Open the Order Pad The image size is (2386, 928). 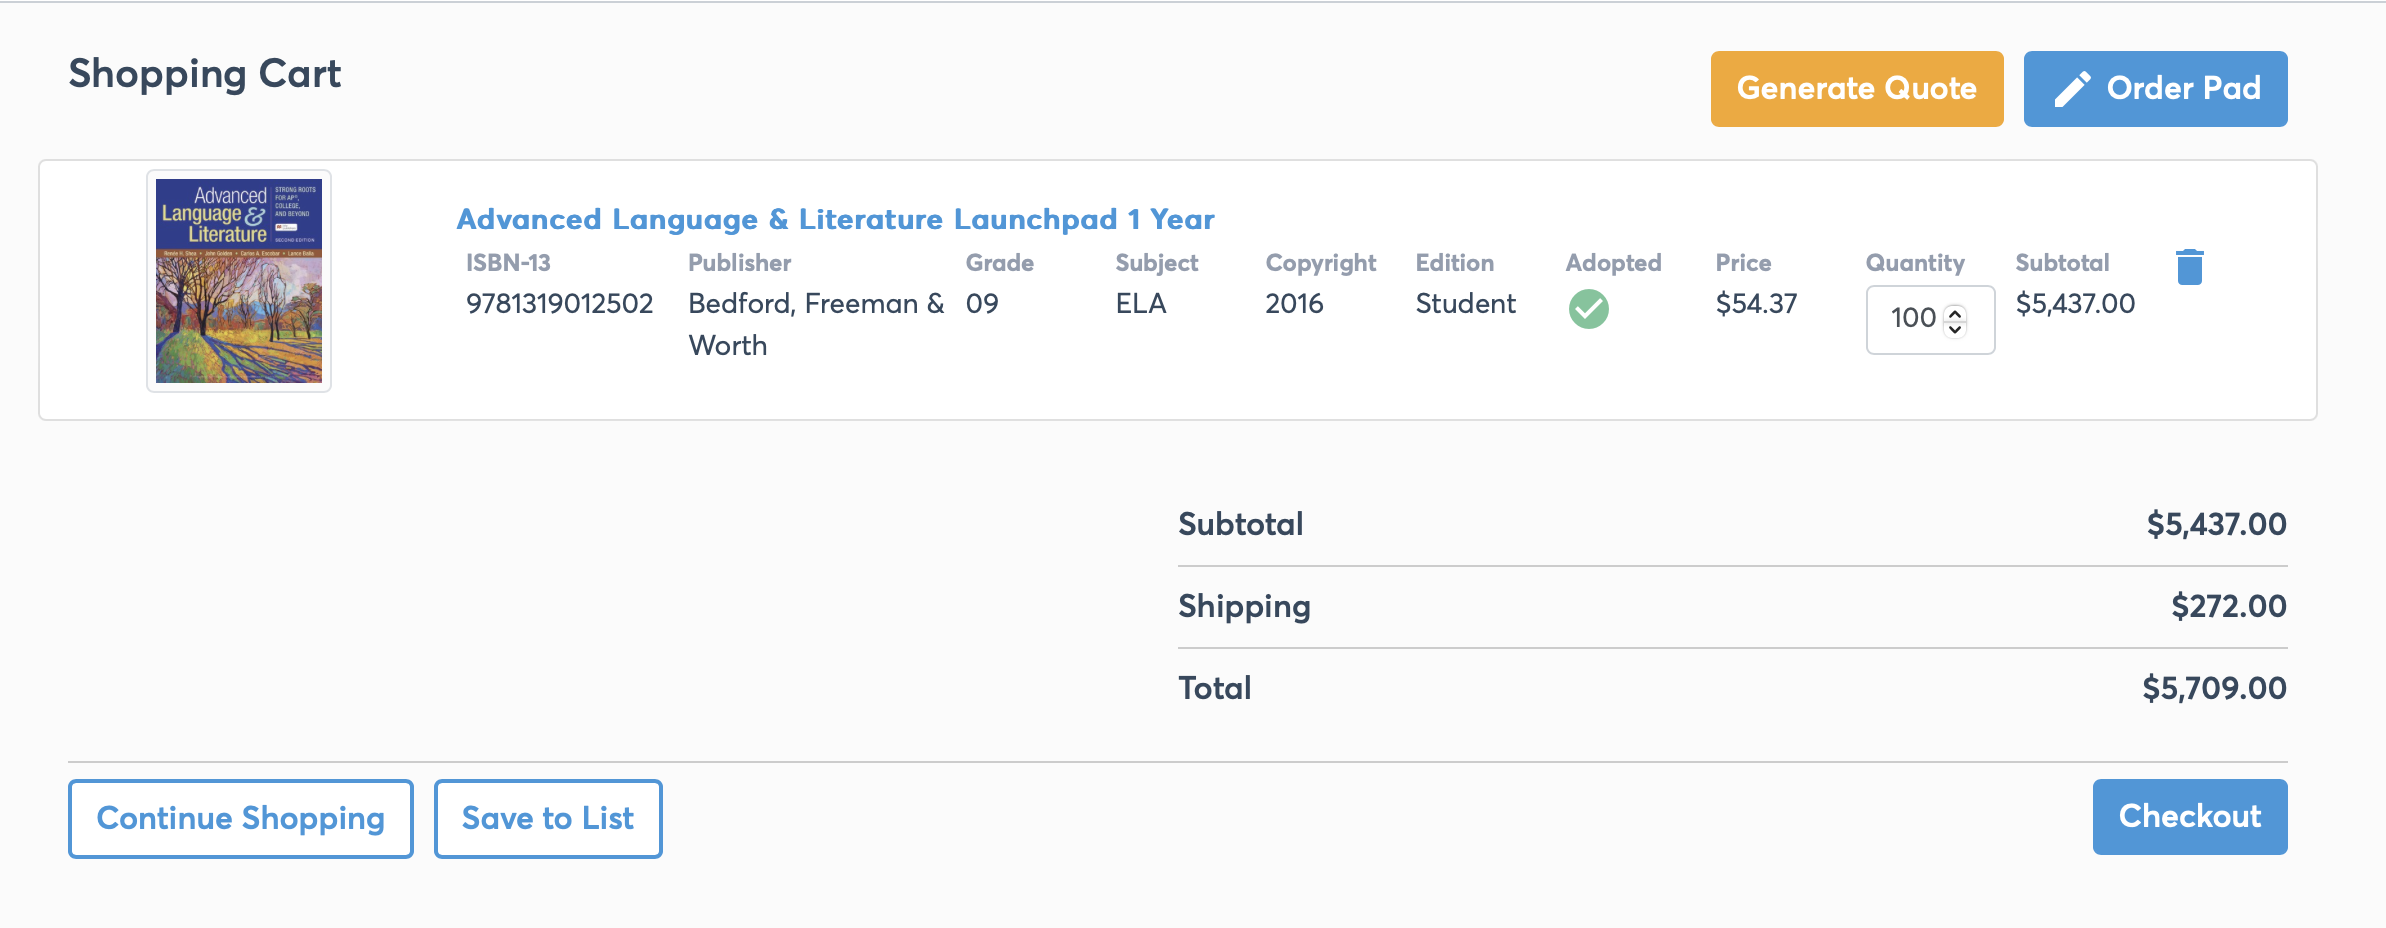point(2155,89)
